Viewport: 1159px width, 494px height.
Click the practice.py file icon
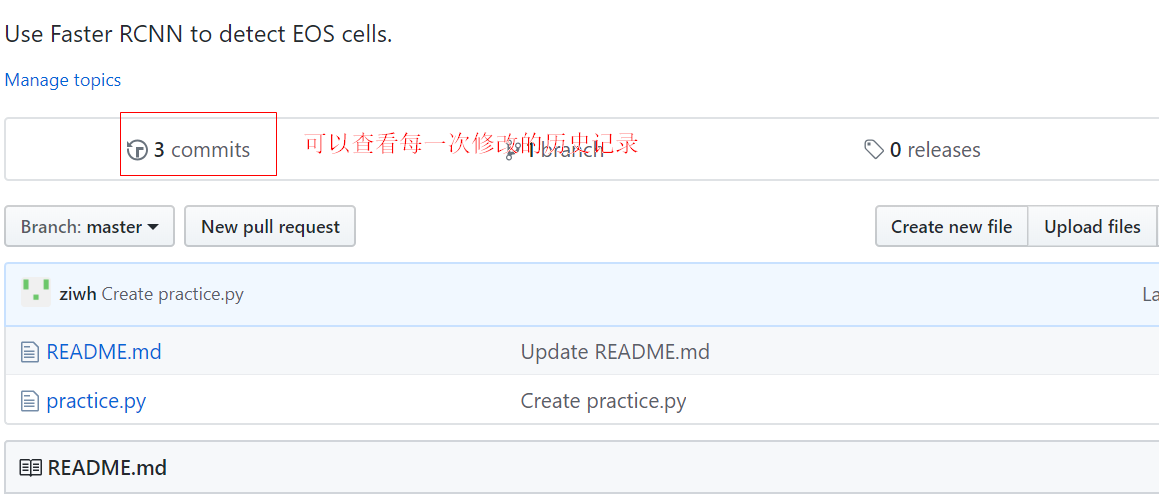tap(30, 402)
